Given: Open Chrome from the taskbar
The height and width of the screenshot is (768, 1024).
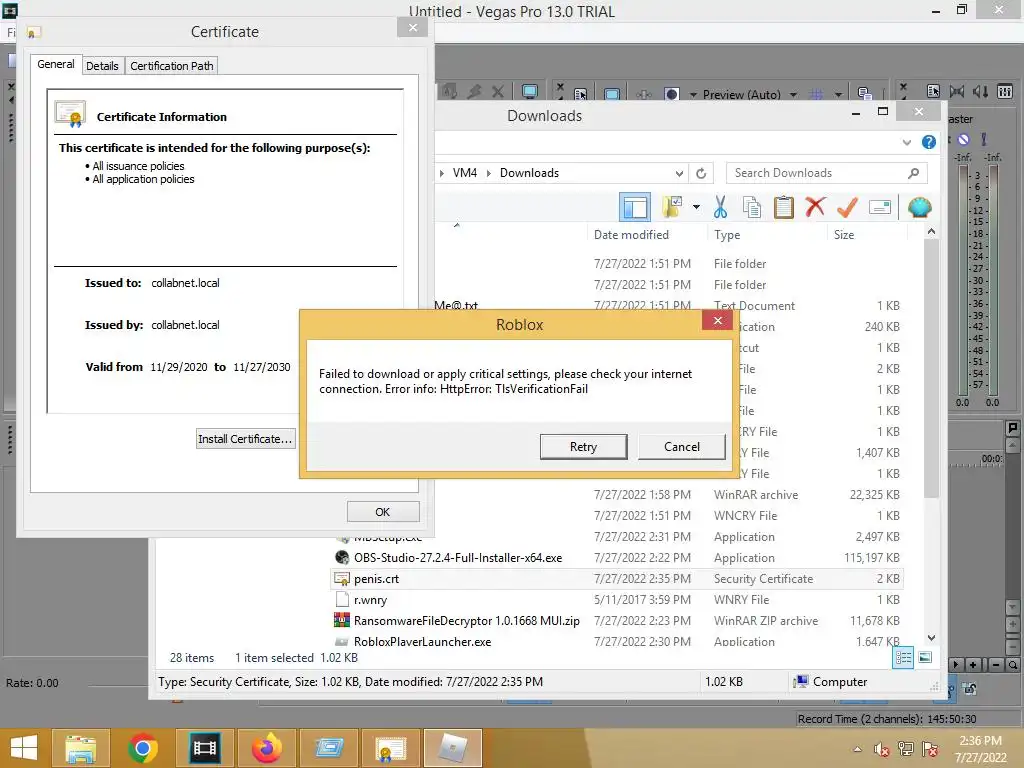Looking at the screenshot, I should point(143,748).
